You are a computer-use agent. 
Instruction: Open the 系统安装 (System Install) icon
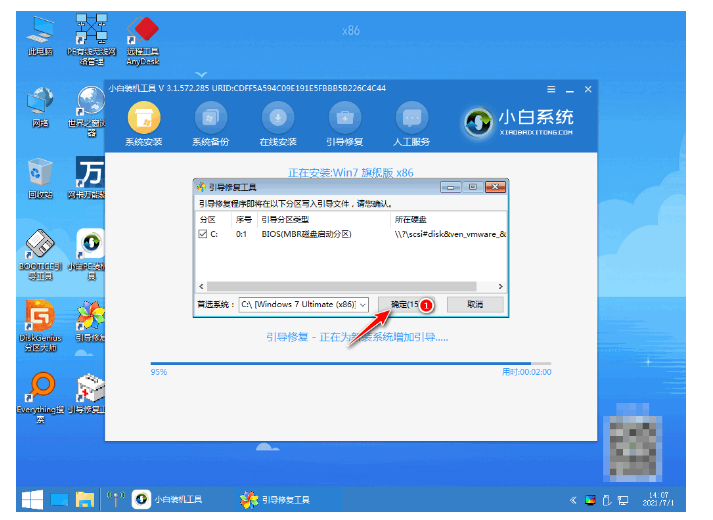pos(143,119)
